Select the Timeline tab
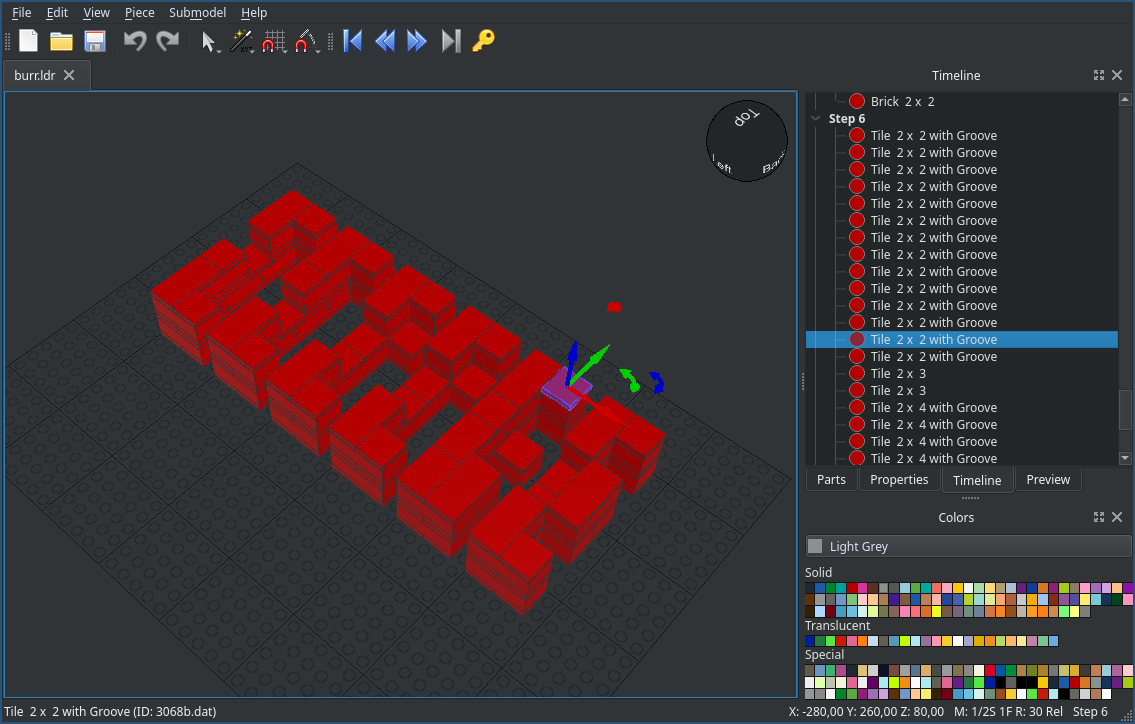The image size is (1135, 724). 977,480
